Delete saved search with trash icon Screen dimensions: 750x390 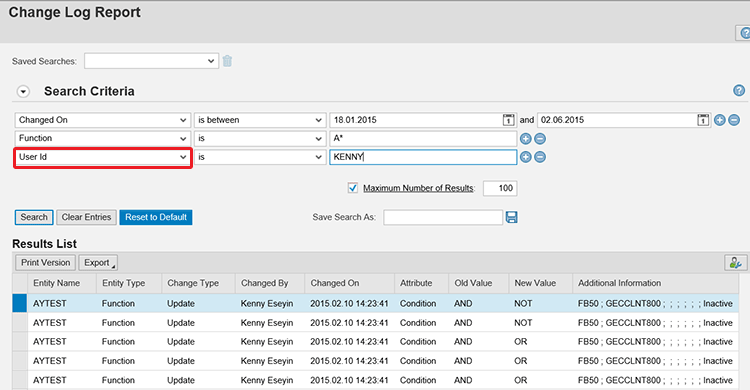[227, 61]
